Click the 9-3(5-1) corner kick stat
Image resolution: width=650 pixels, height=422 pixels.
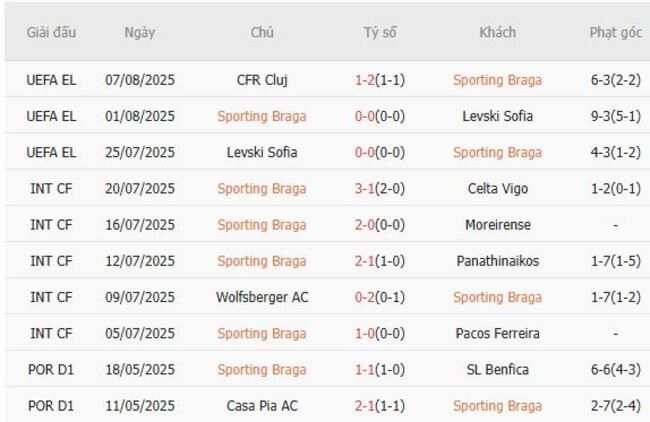(615, 116)
